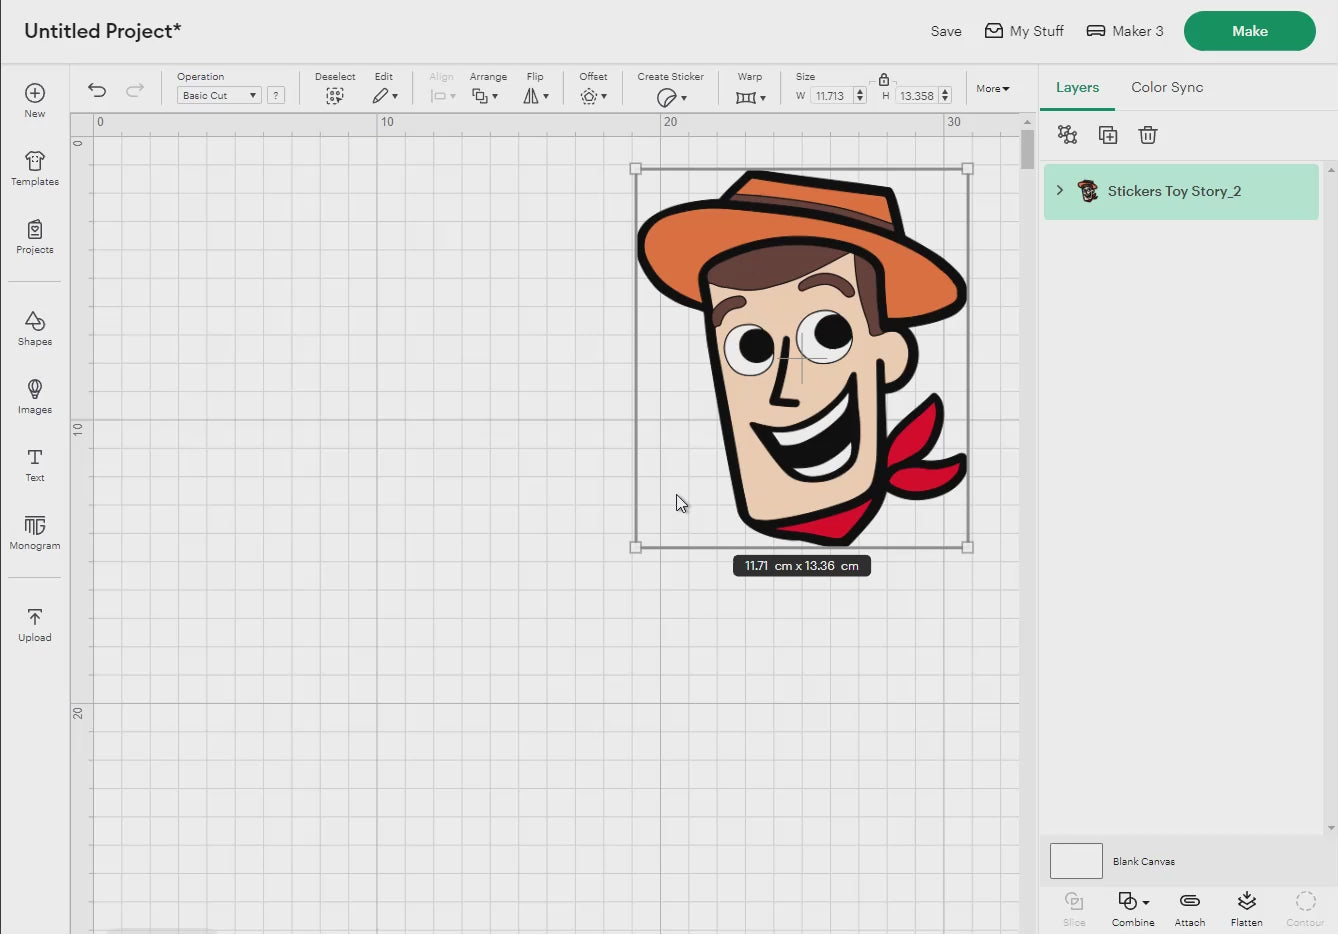Viewport: 1338px width, 934px height.
Task: Open the Projects panel
Action: (x=35, y=236)
